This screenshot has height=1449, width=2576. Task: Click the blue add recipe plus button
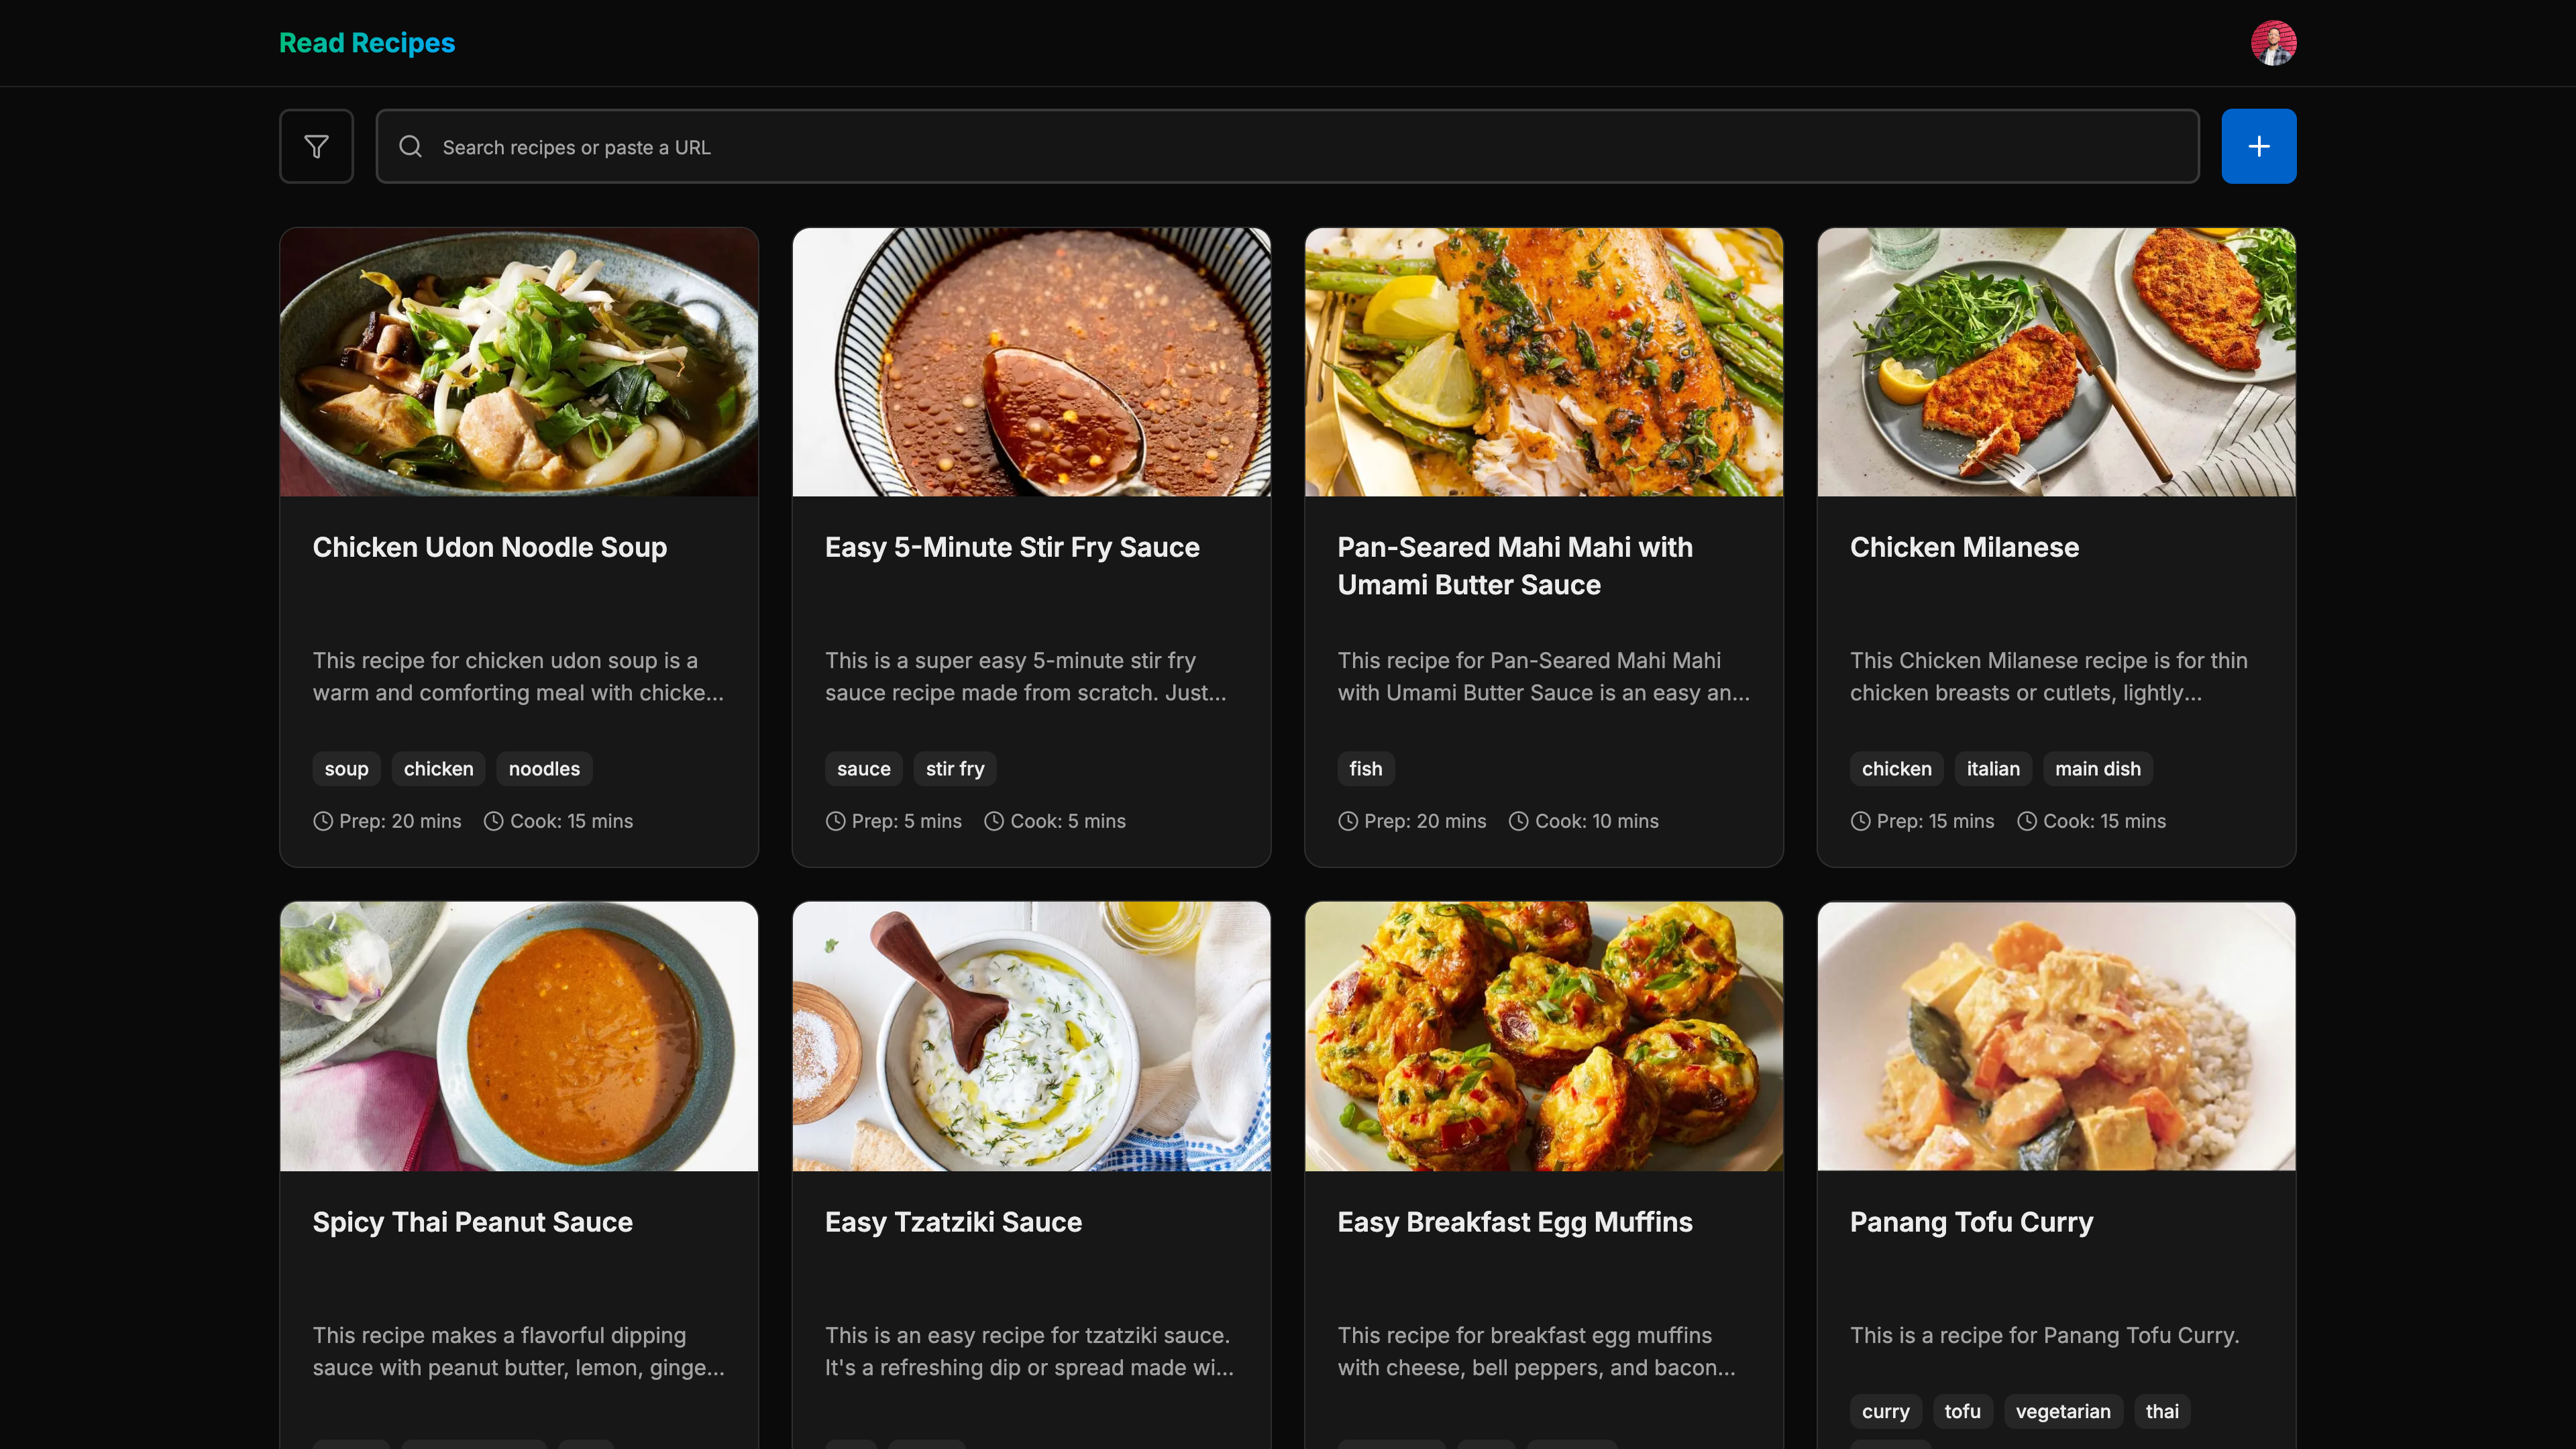point(2258,146)
